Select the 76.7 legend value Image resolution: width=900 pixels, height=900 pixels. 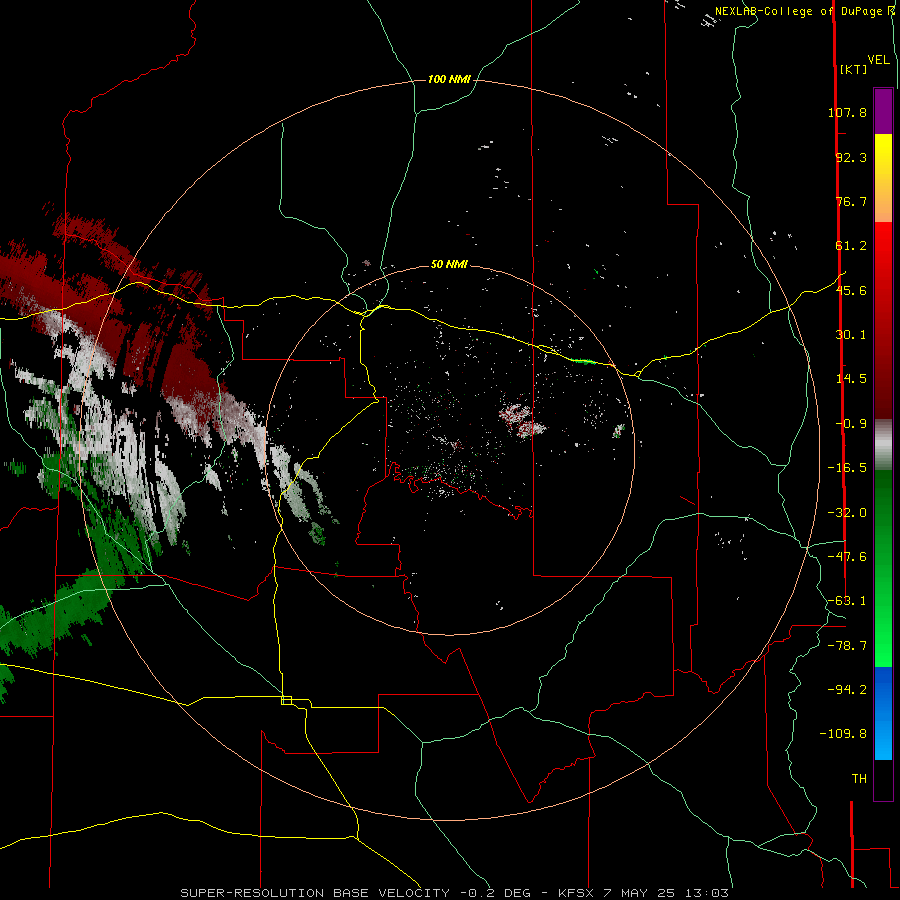851,201
